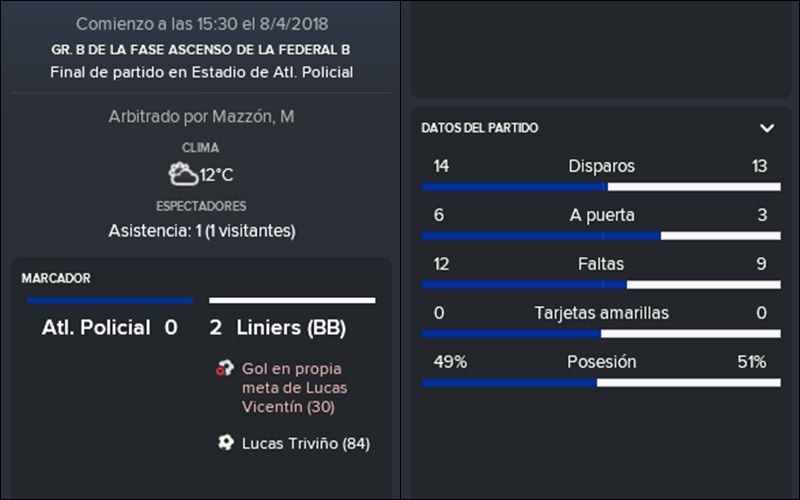Open the Federal B competition title
The image size is (800, 500).
pyautogui.click(x=201, y=49)
